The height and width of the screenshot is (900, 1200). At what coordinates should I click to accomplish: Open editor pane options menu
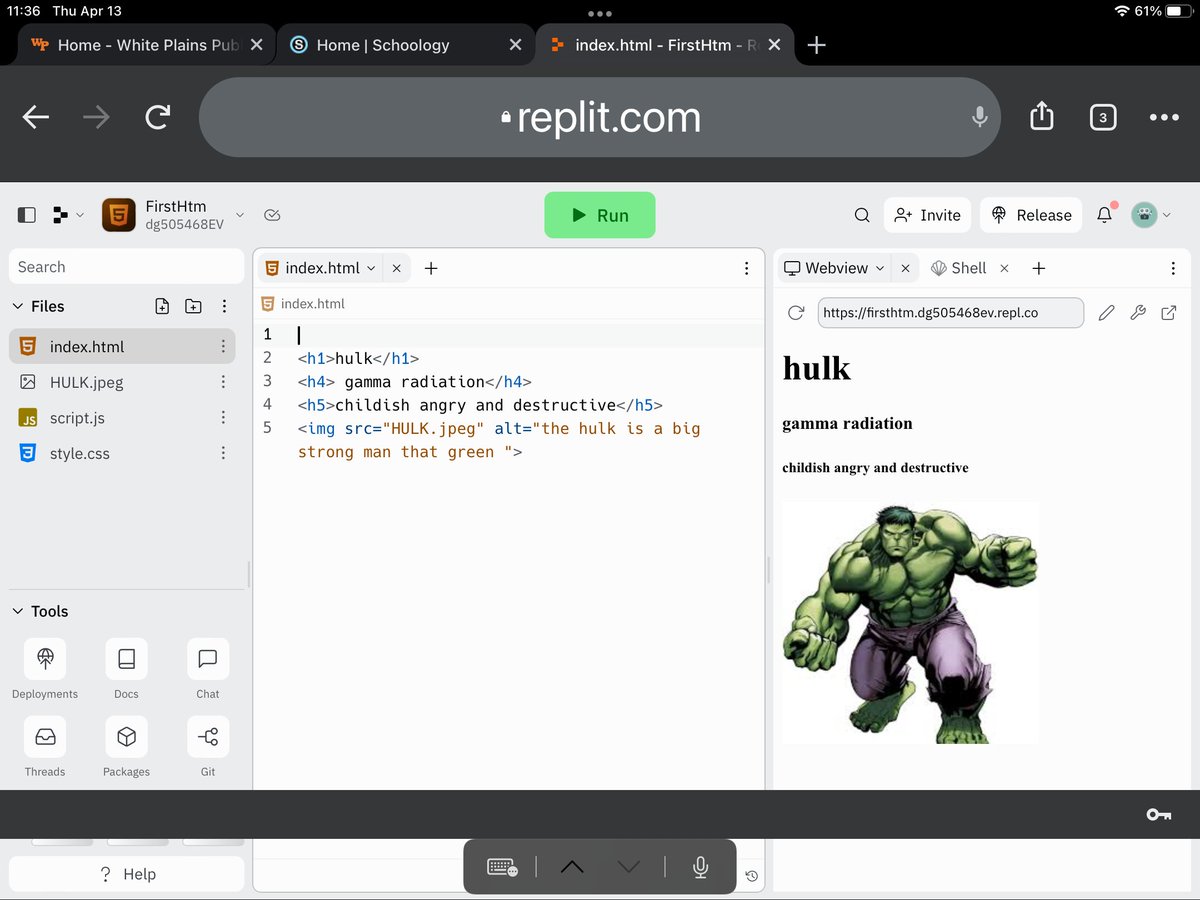coord(746,268)
